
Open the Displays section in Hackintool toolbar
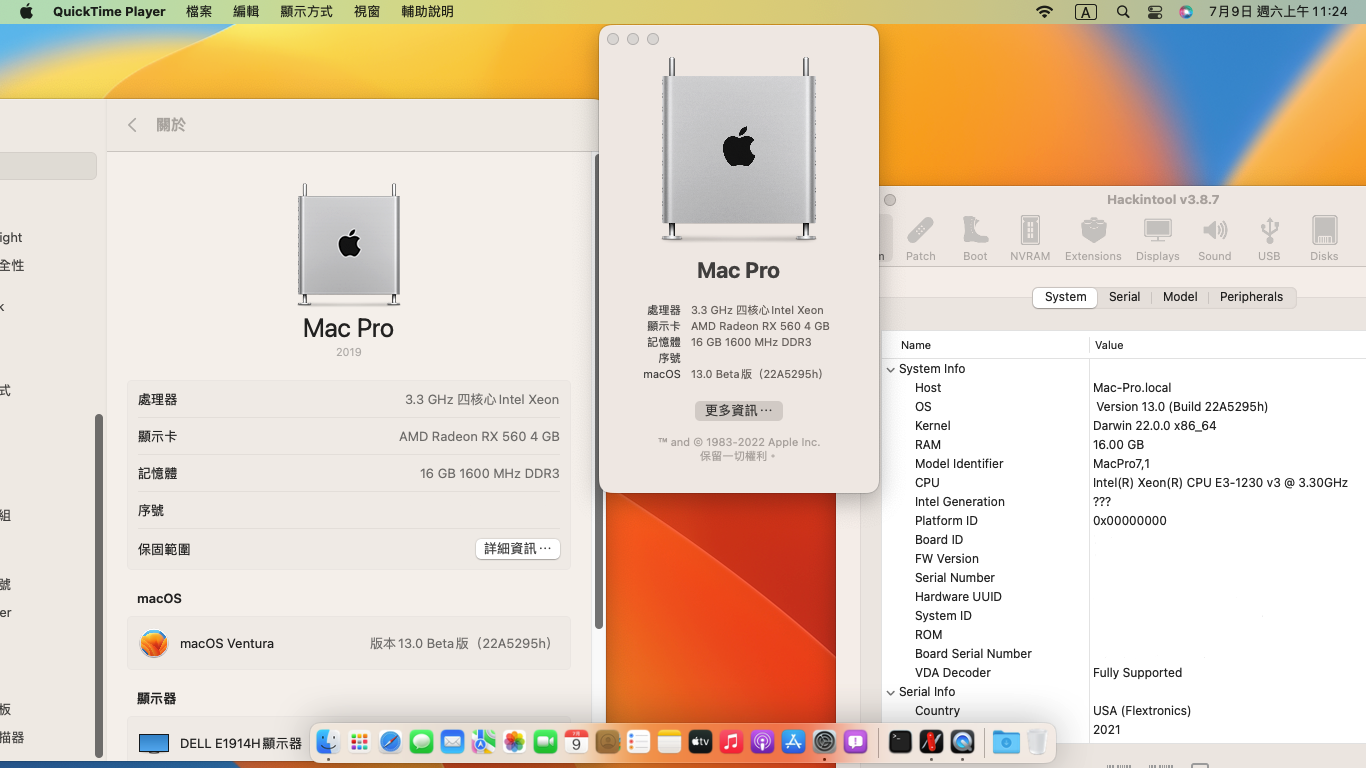tap(1158, 238)
